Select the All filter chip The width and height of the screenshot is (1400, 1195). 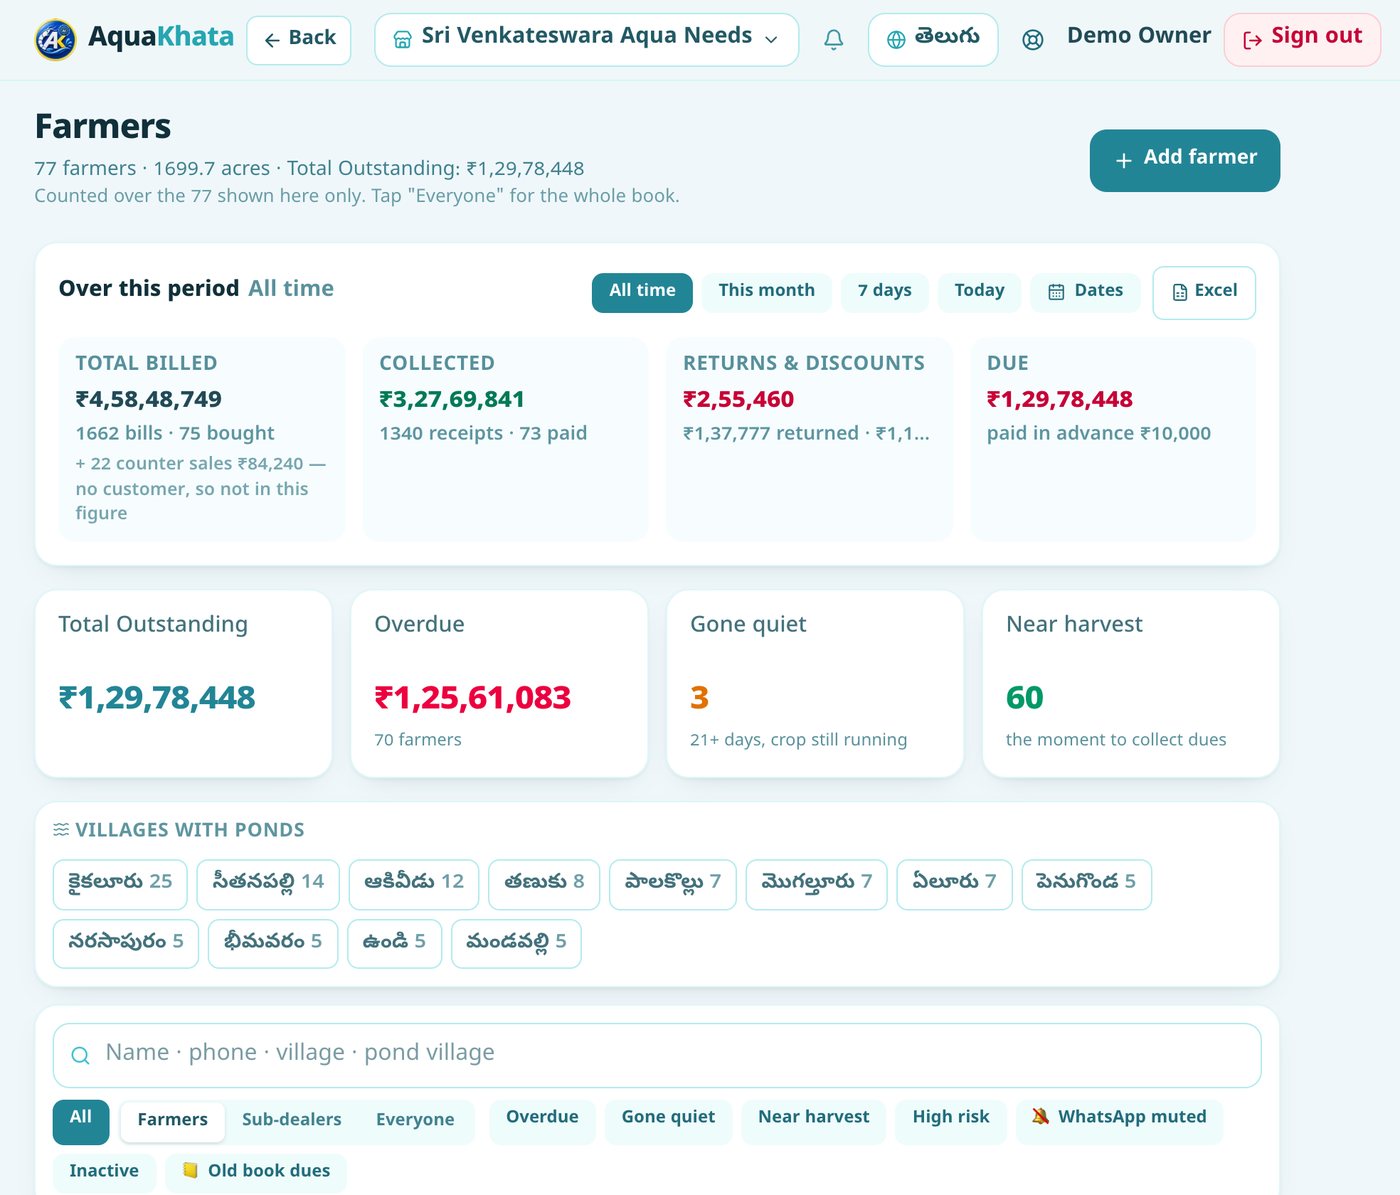tap(81, 1120)
